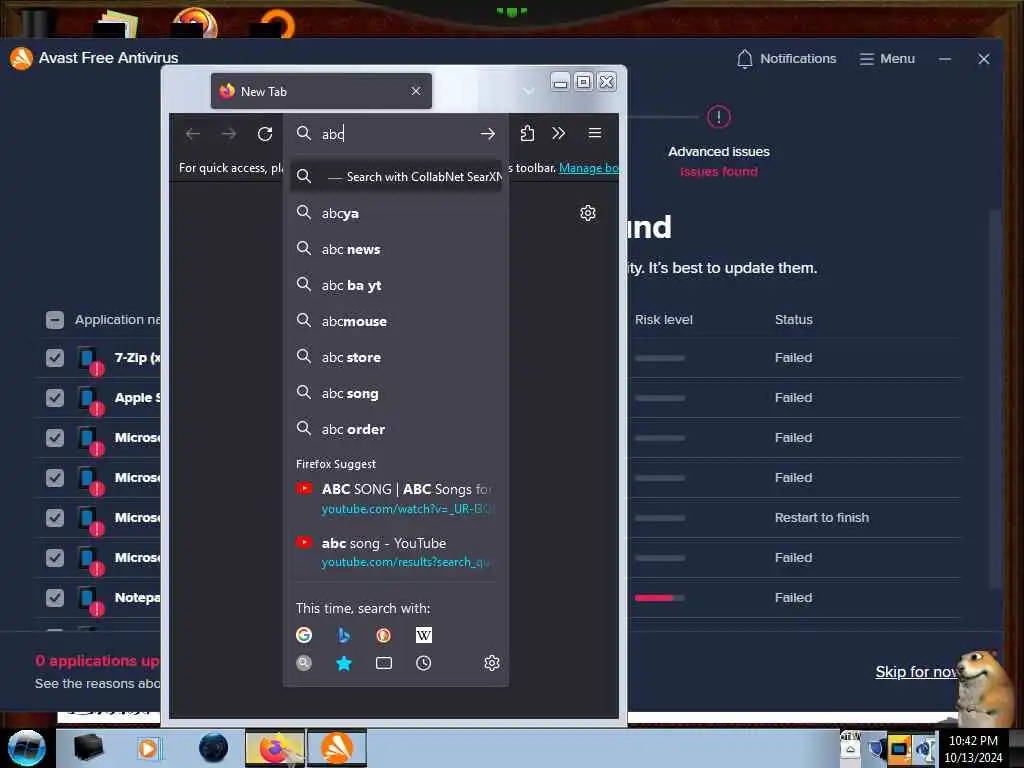
Task: Click the Restart to finish status
Action: (822, 518)
